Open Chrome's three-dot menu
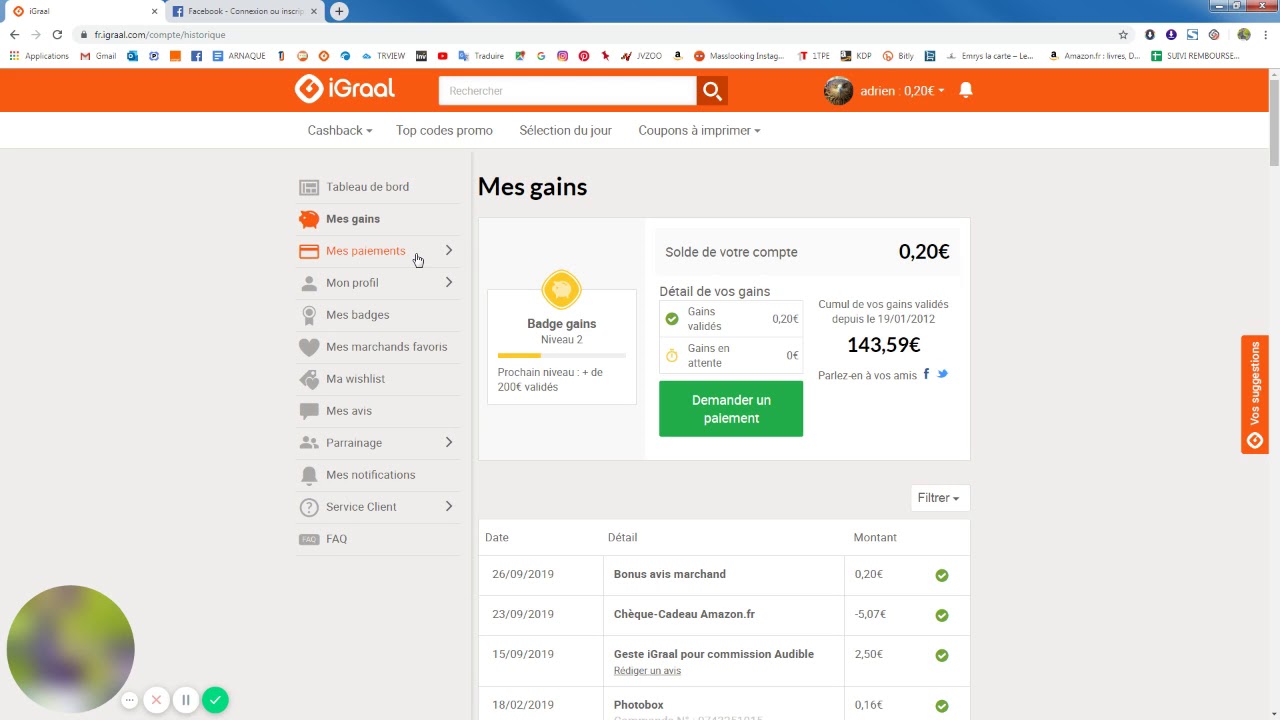 pos(1265,34)
